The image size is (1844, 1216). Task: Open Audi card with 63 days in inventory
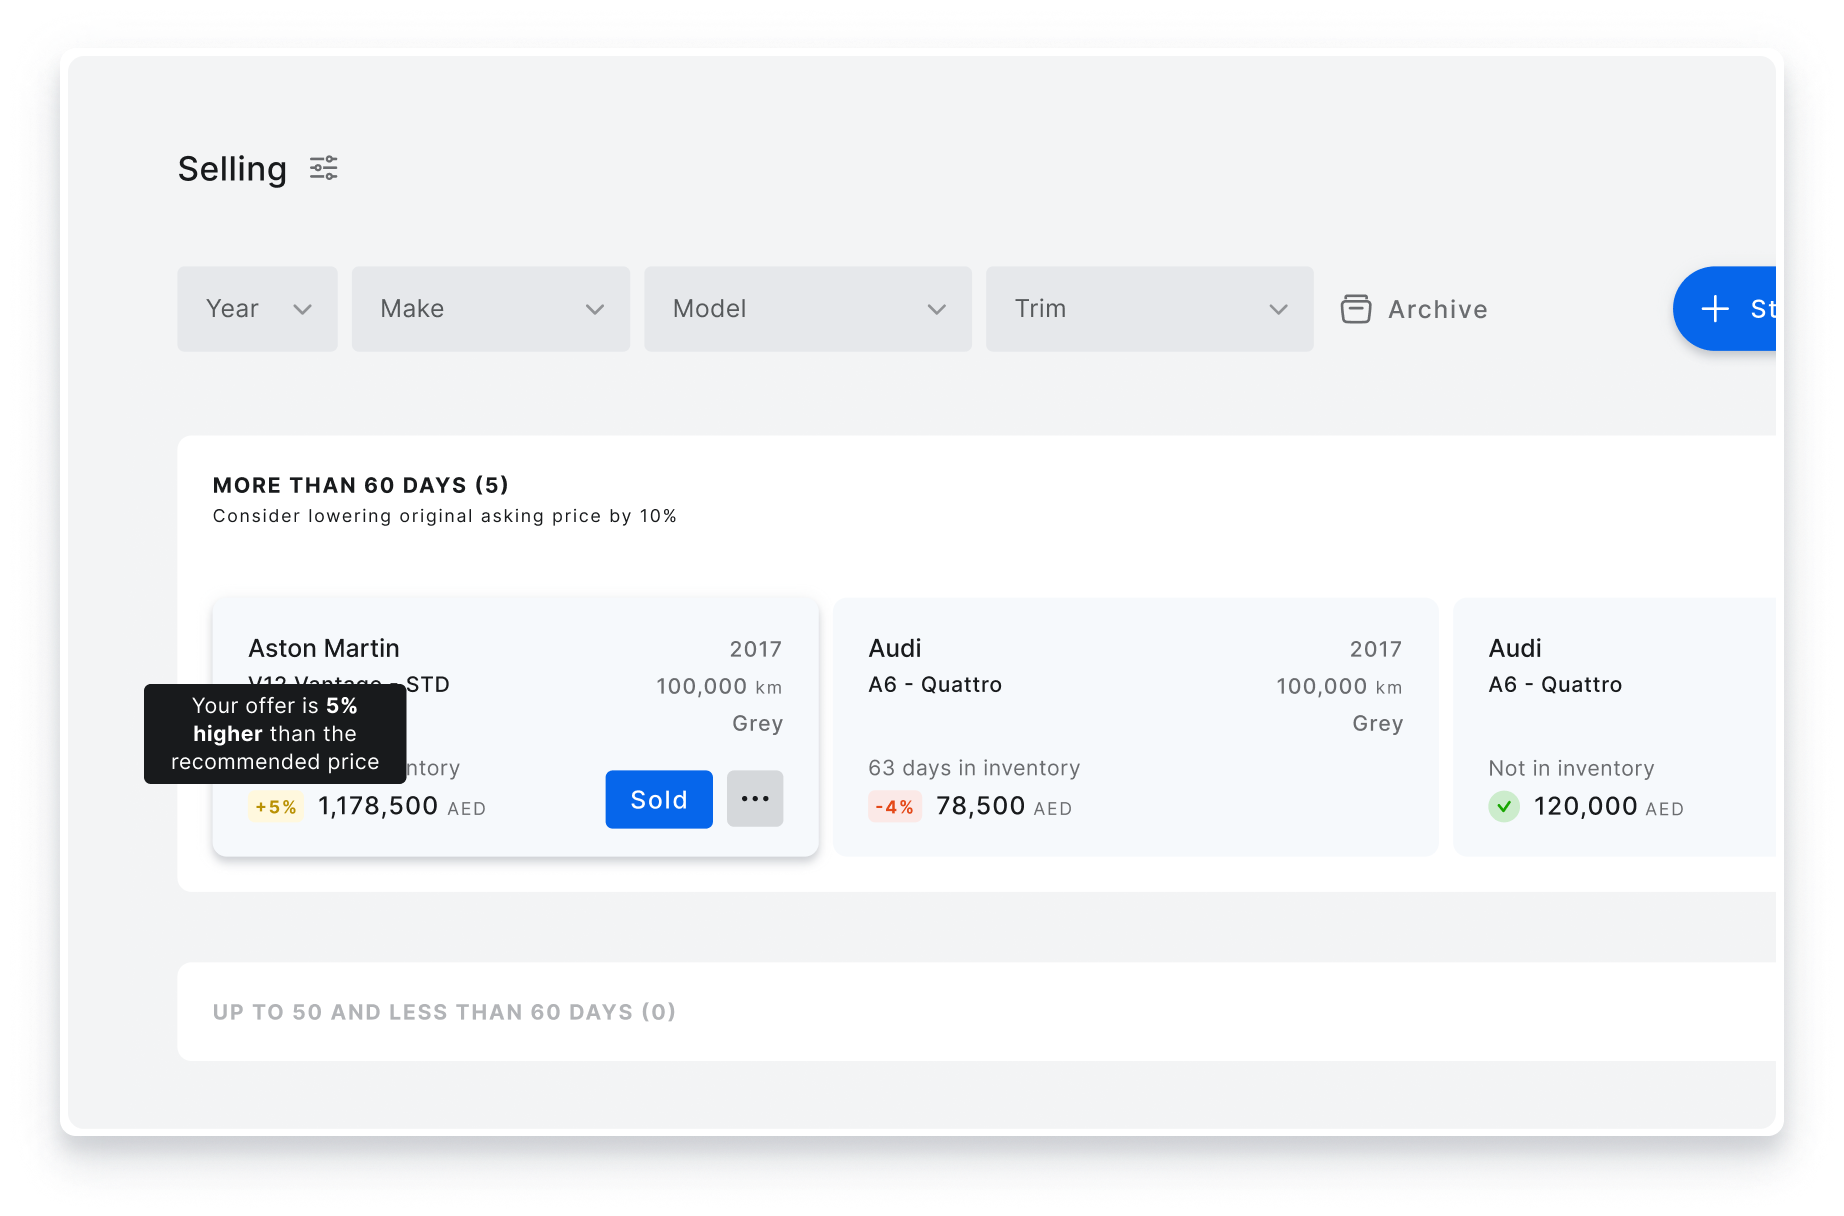[1136, 727]
